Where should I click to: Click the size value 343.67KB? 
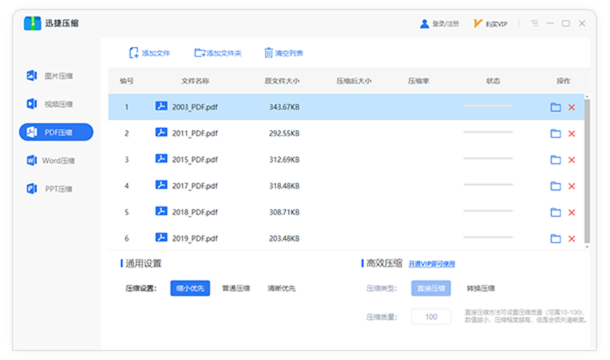click(x=284, y=107)
